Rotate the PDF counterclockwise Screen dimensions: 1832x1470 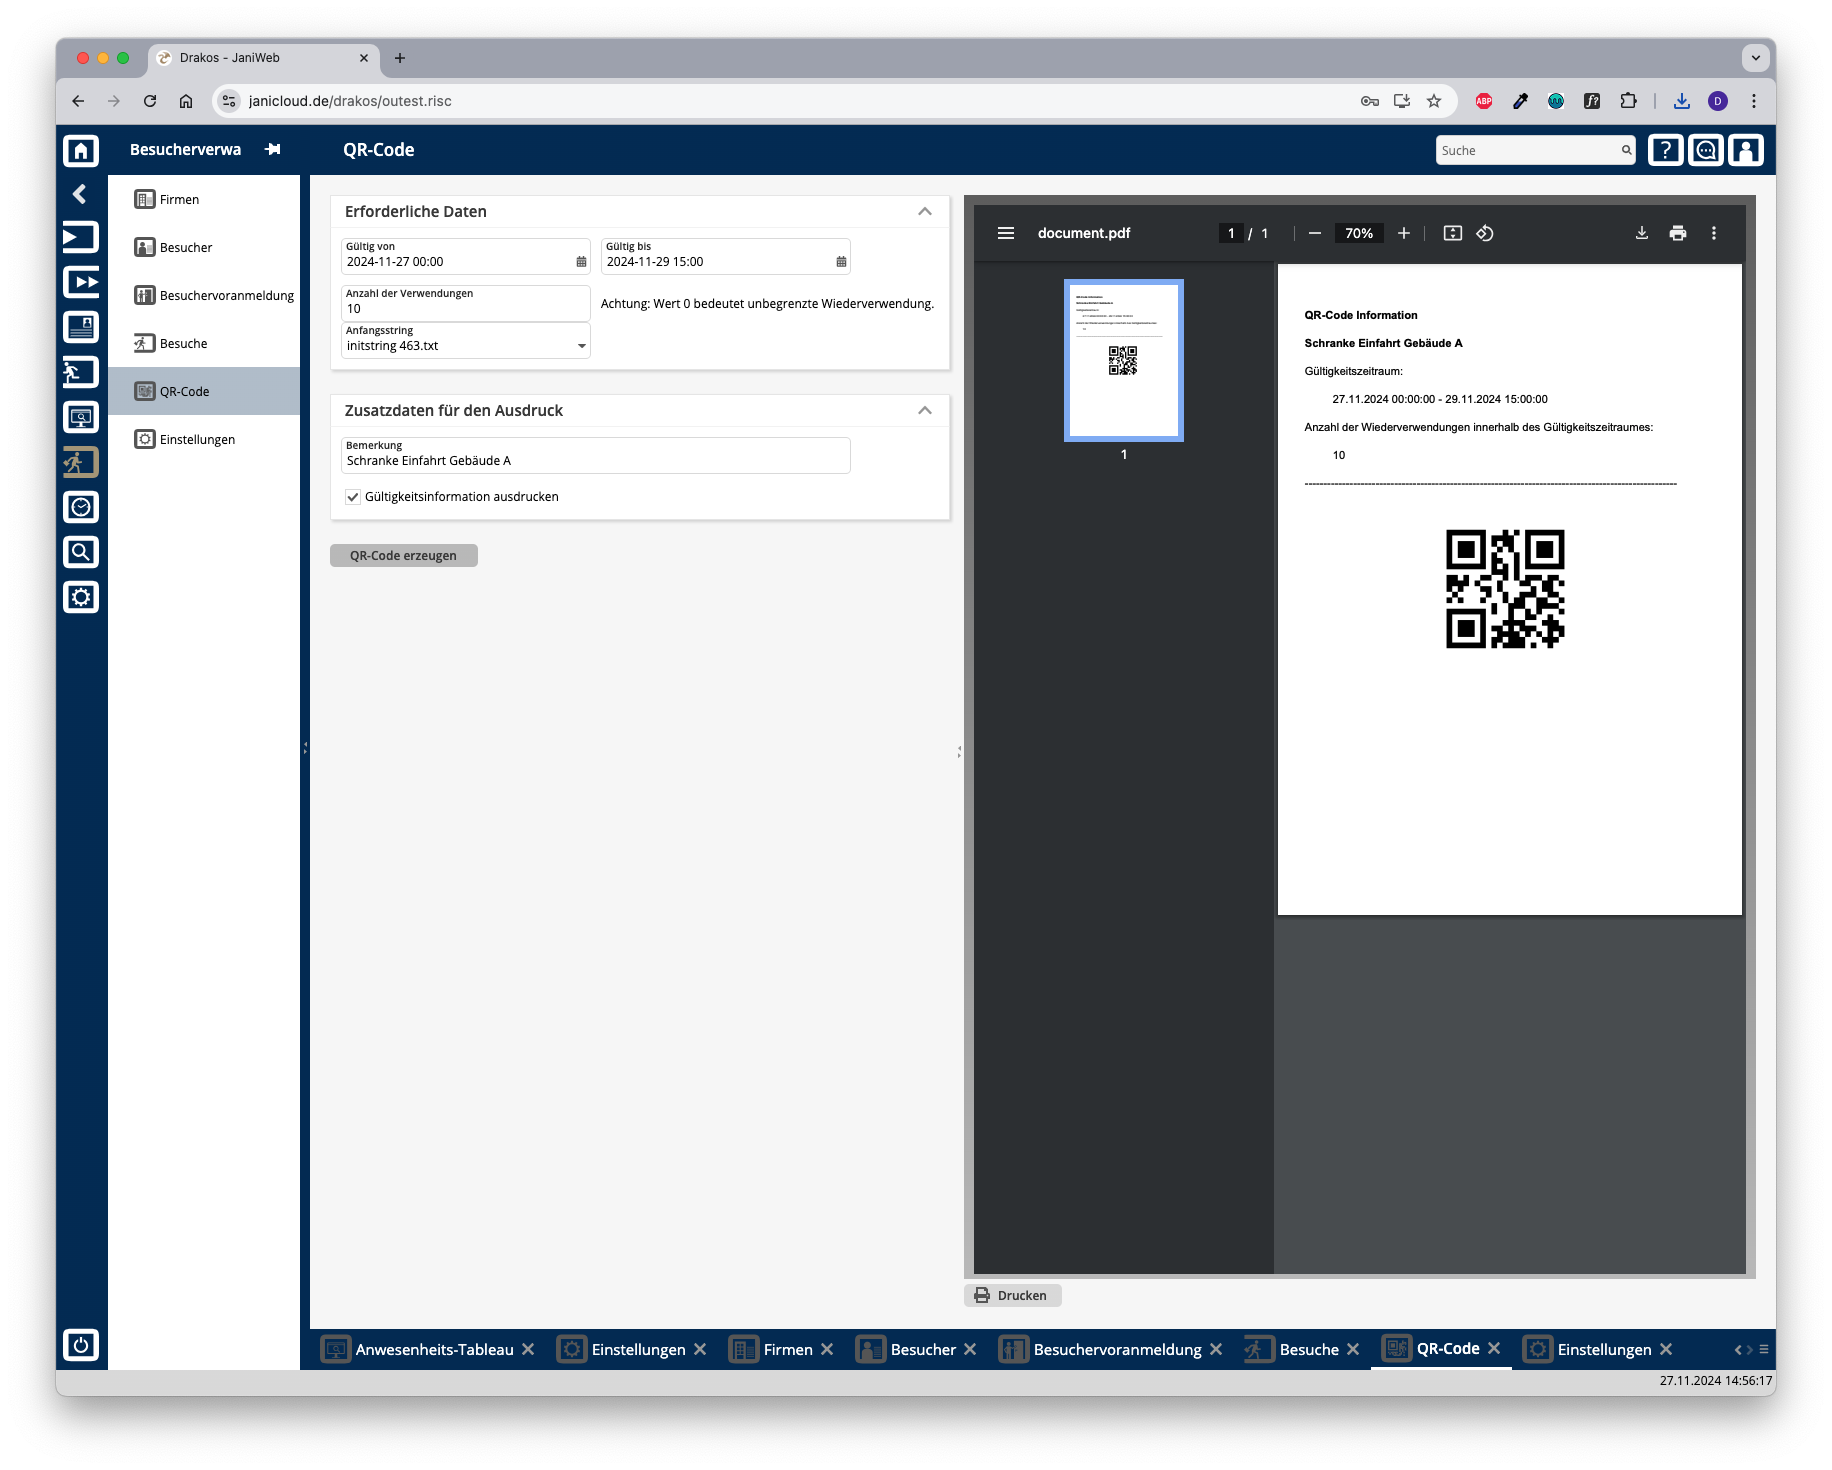click(1485, 233)
